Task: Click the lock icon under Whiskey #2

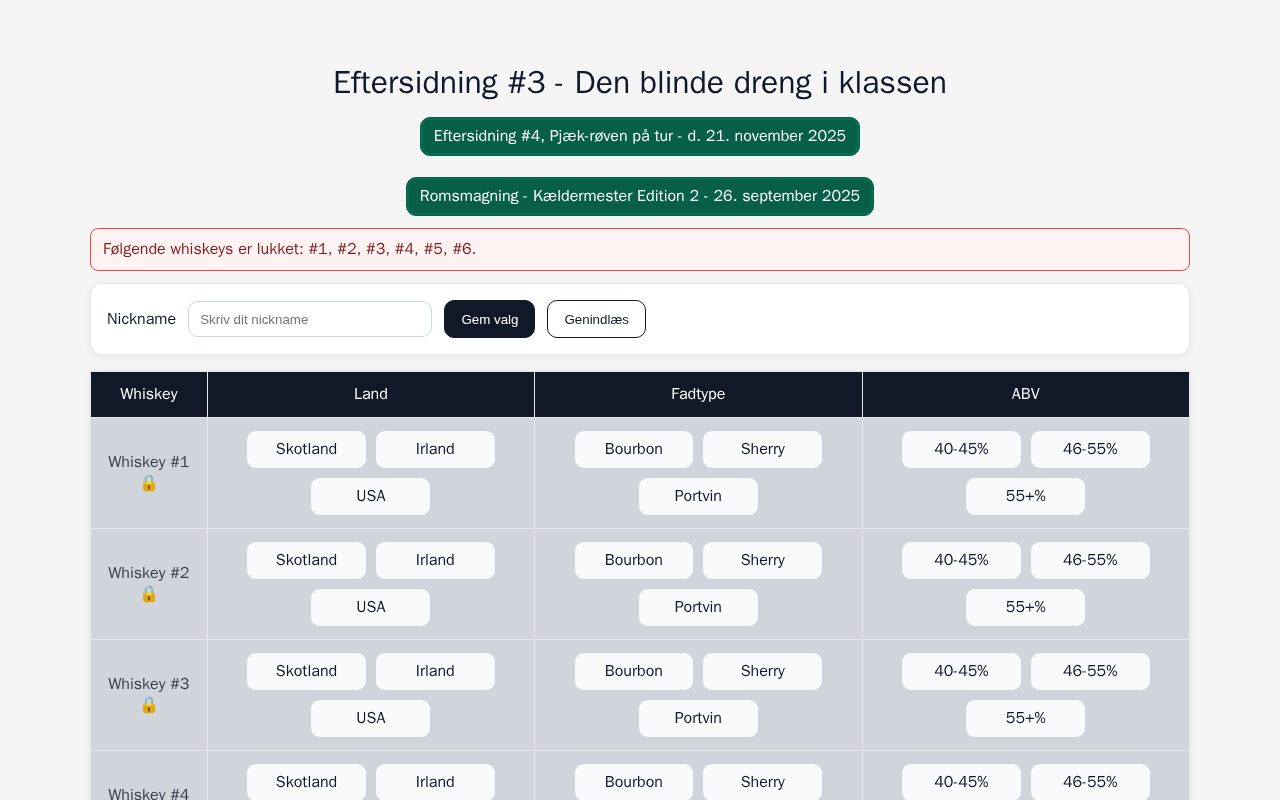Action: tap(149, 594)
